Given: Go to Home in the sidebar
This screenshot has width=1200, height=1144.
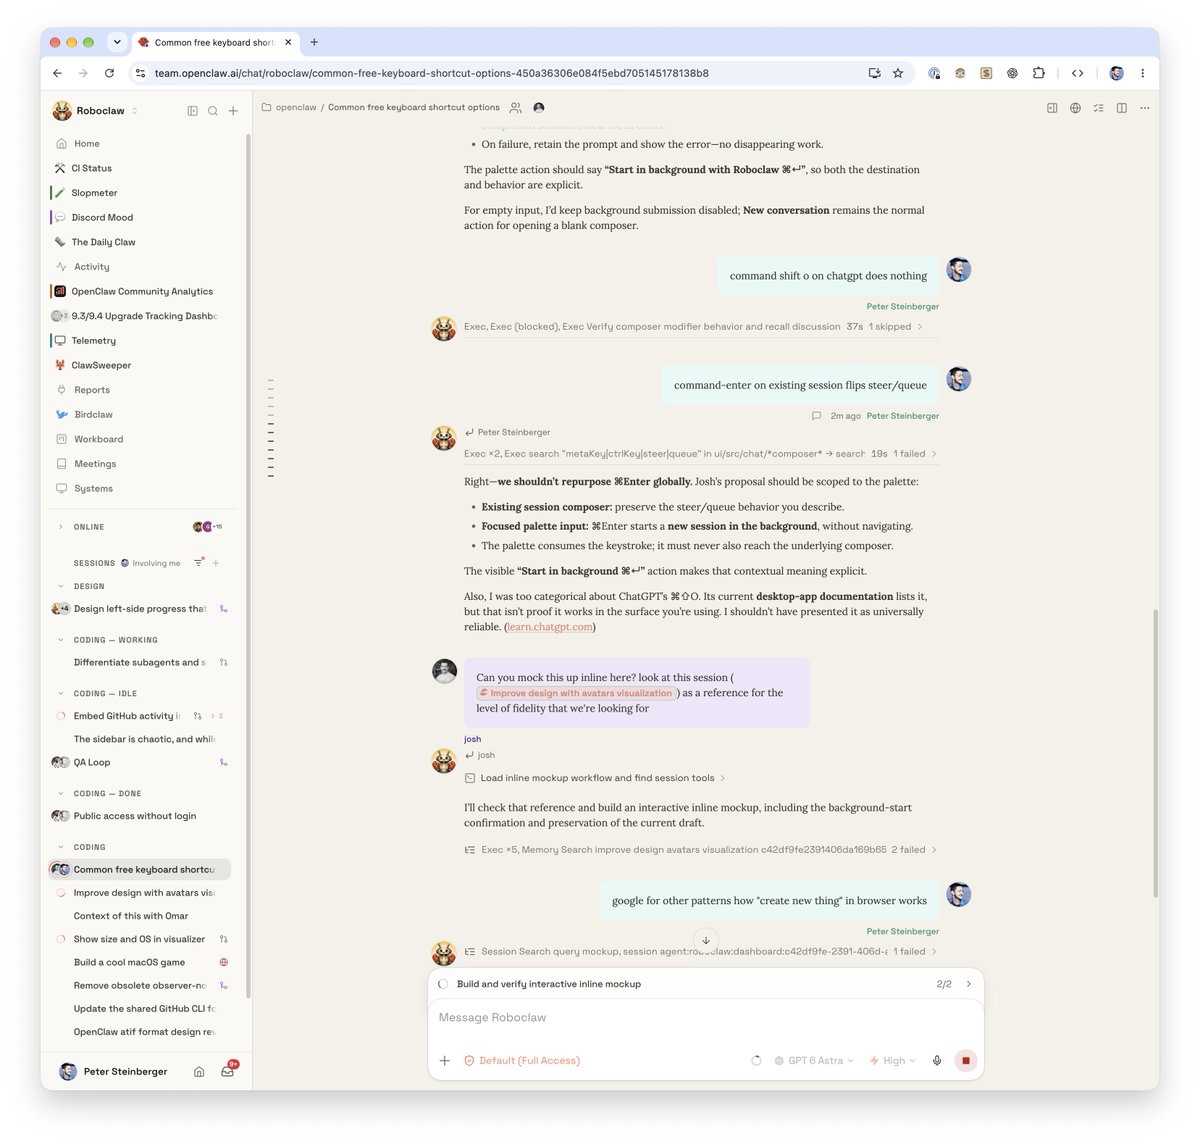Looking at the screenshot, I should pos(87,144).
